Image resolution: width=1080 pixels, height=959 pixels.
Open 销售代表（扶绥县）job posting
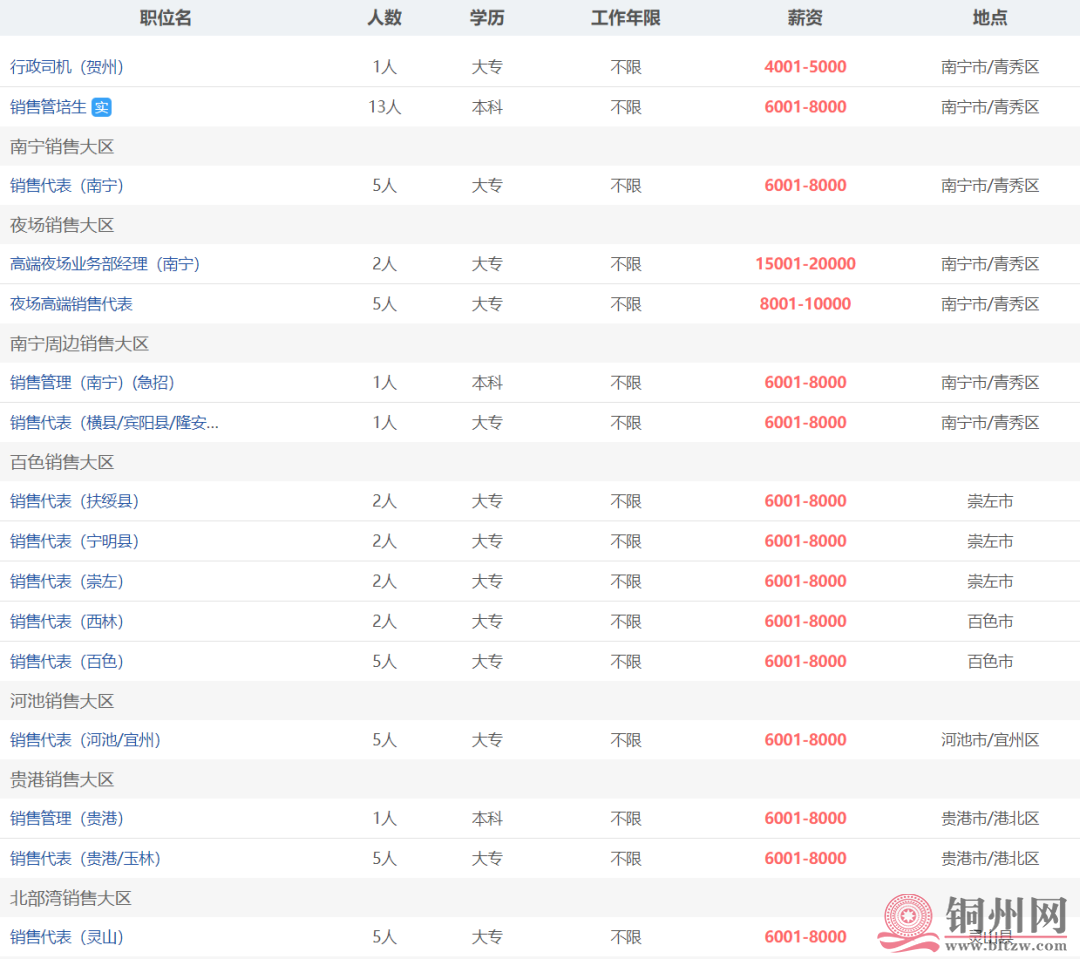pos(74,501)
